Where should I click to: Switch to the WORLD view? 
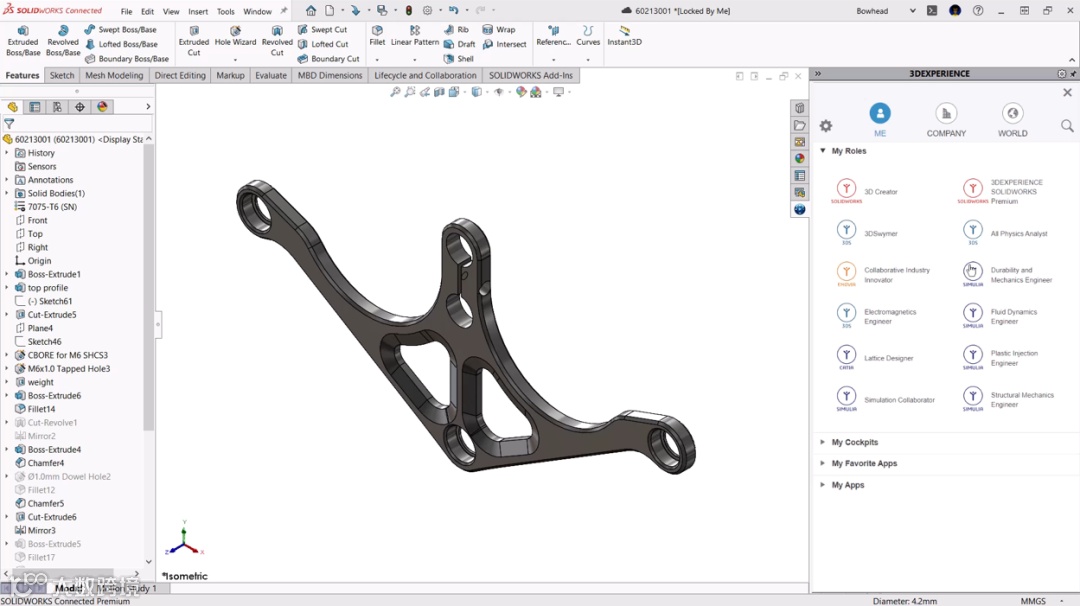[1012, 120]
